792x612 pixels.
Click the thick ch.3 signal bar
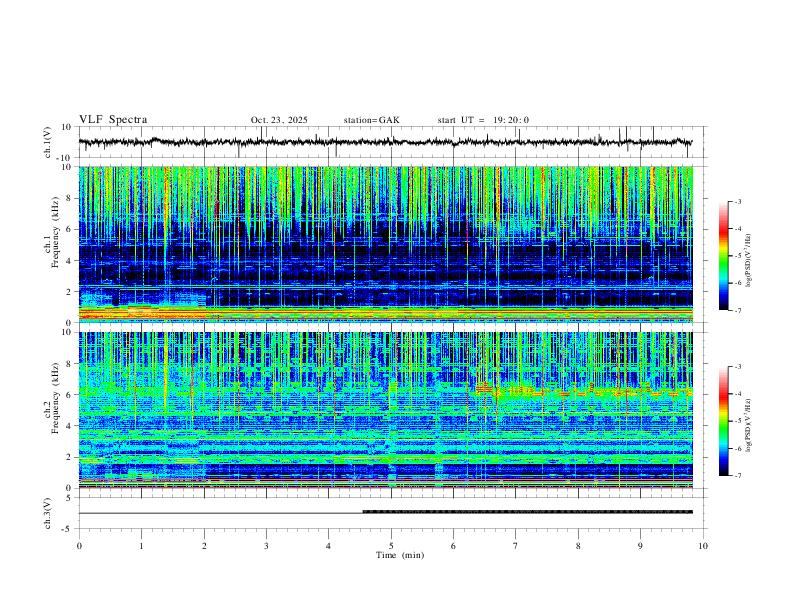527,512
